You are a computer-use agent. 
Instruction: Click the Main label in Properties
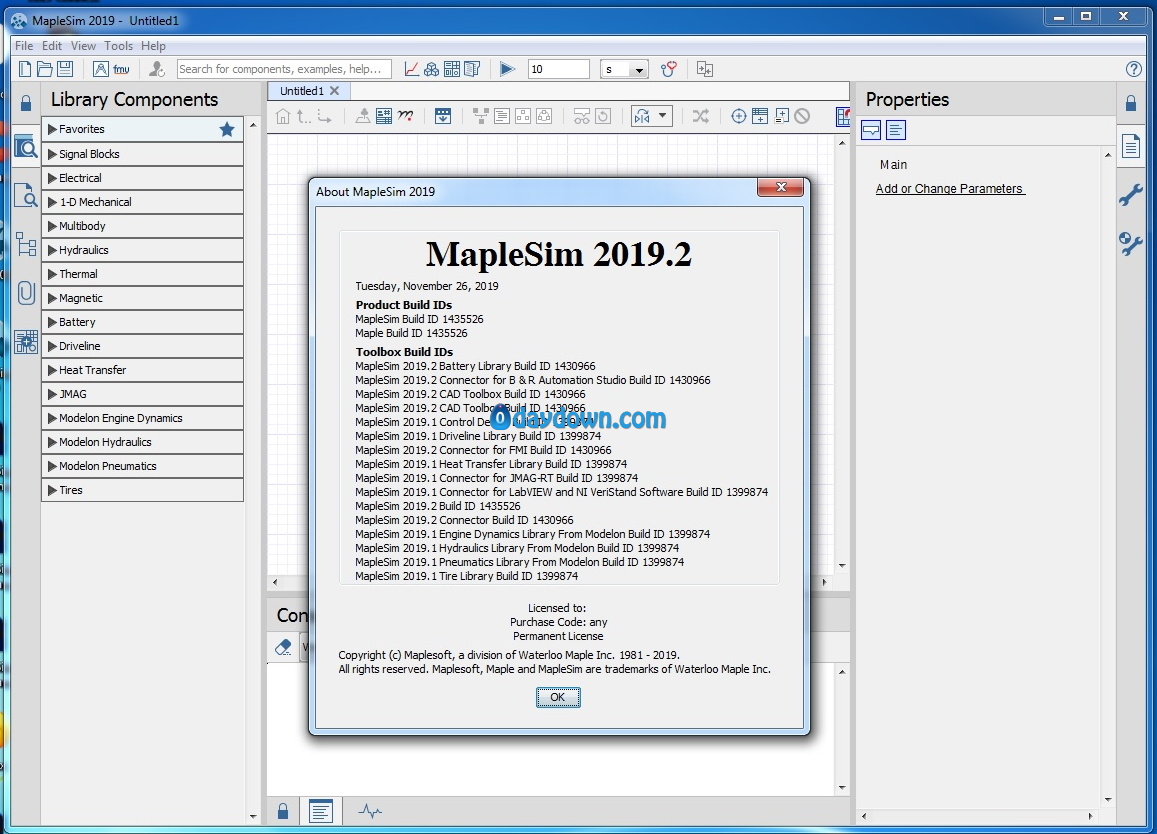894,165
